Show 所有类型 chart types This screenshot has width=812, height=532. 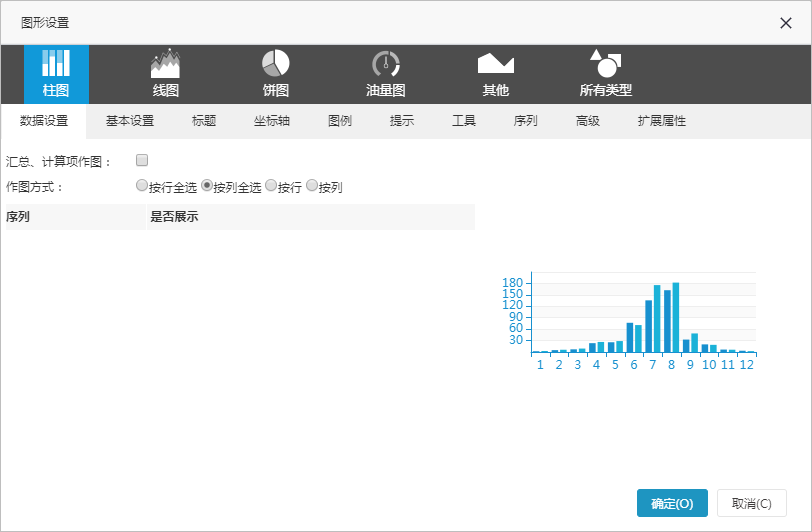(605, 74)
